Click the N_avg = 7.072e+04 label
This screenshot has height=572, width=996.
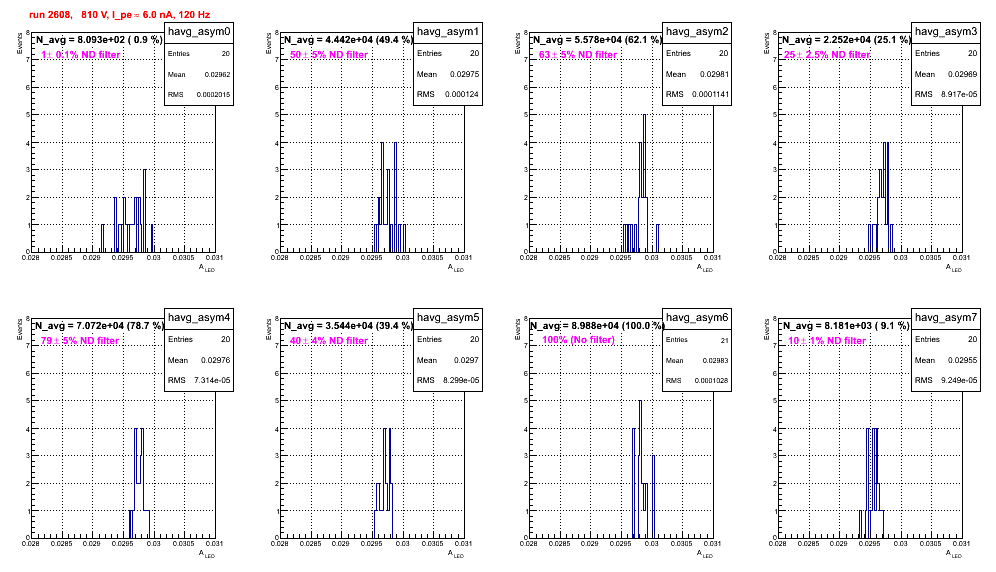coord(98,325)
